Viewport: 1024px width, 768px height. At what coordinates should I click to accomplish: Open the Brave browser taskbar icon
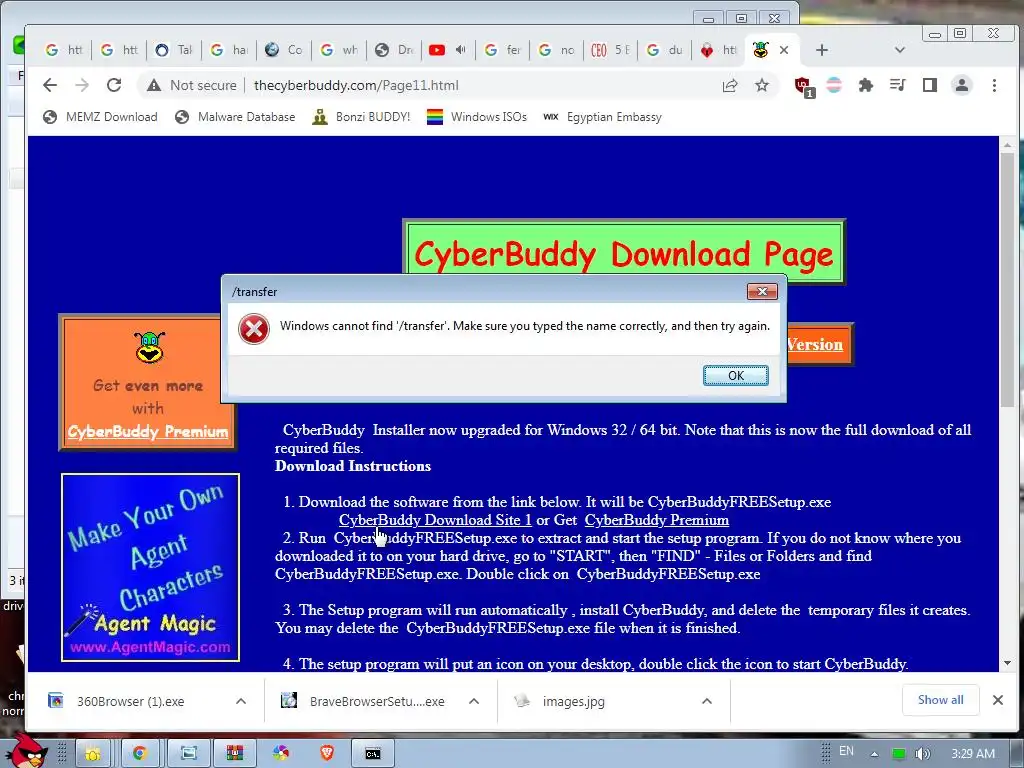coord(327,754)
